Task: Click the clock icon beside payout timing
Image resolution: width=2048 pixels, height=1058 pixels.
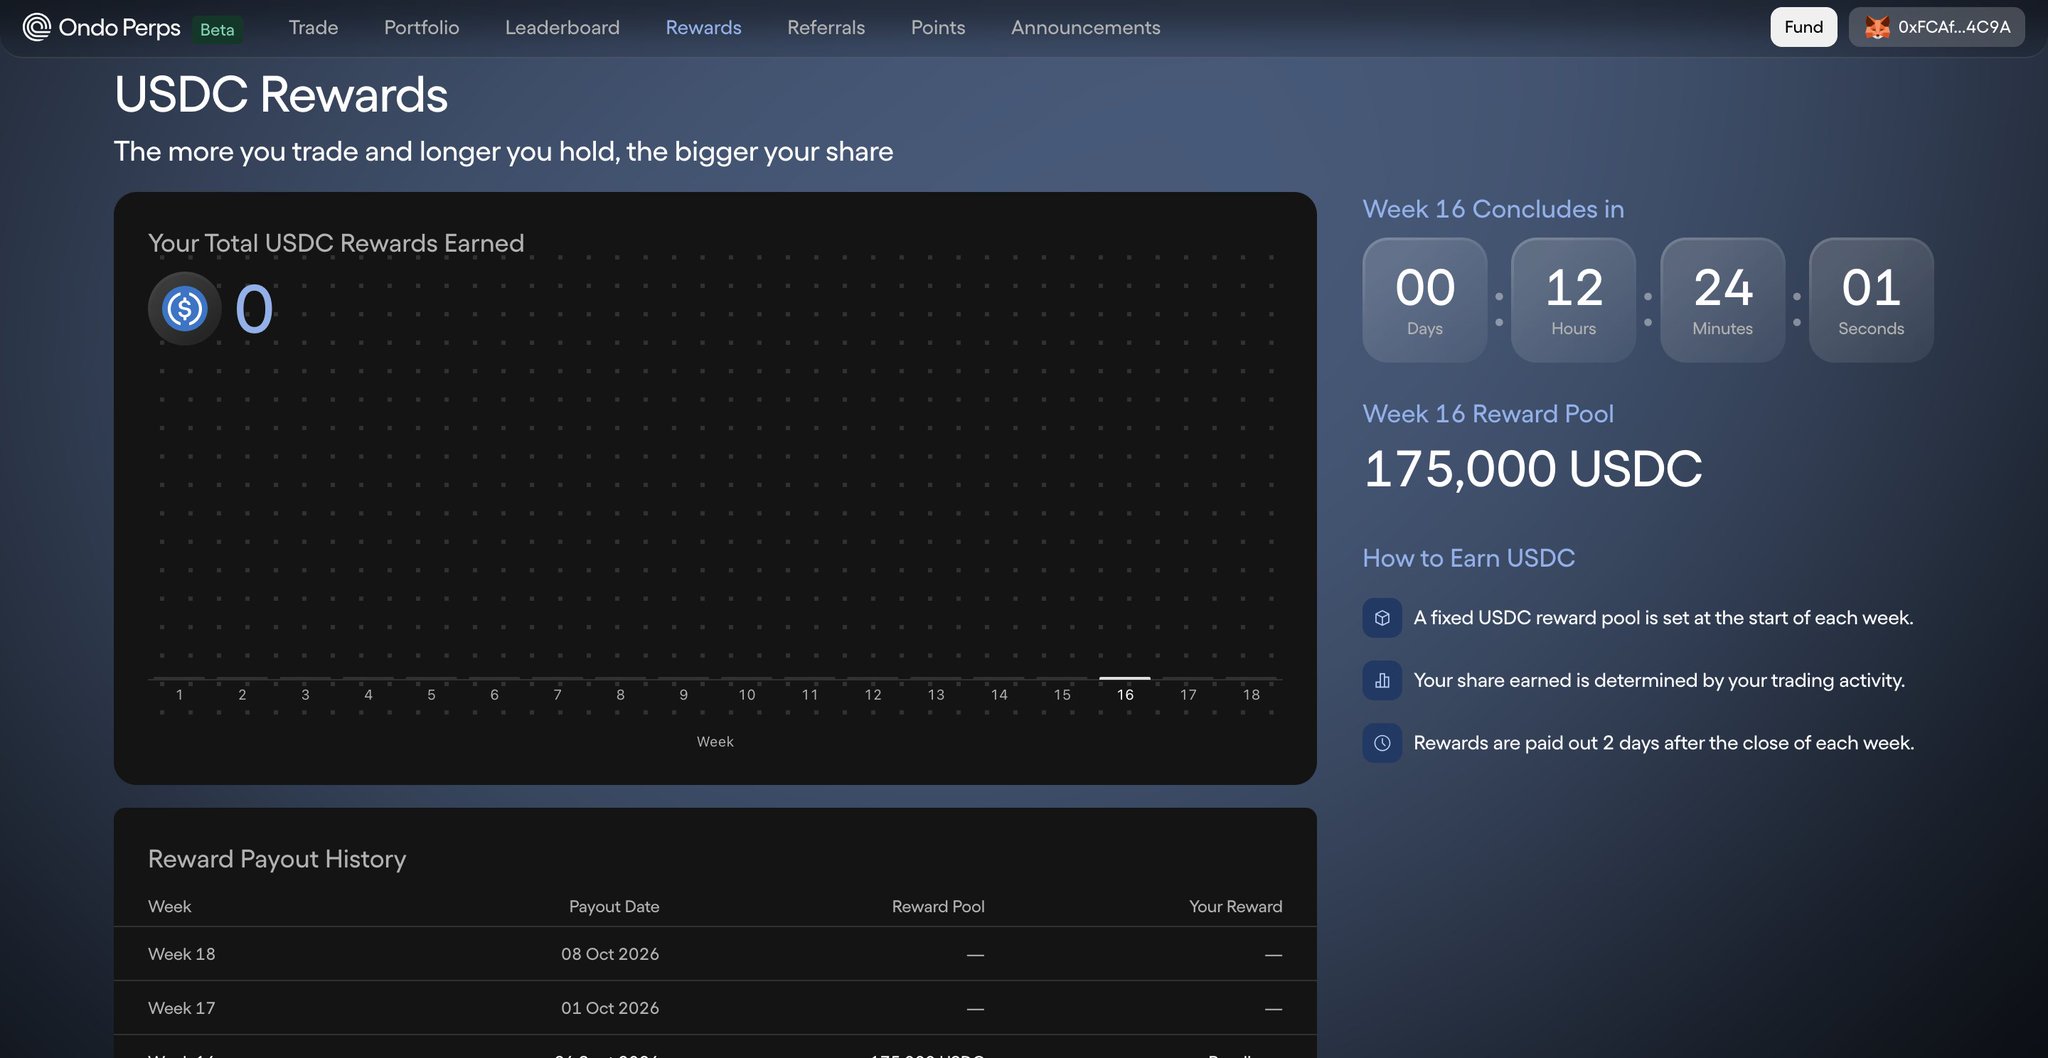Action: pyautogui.click(x=1382, y=743)
